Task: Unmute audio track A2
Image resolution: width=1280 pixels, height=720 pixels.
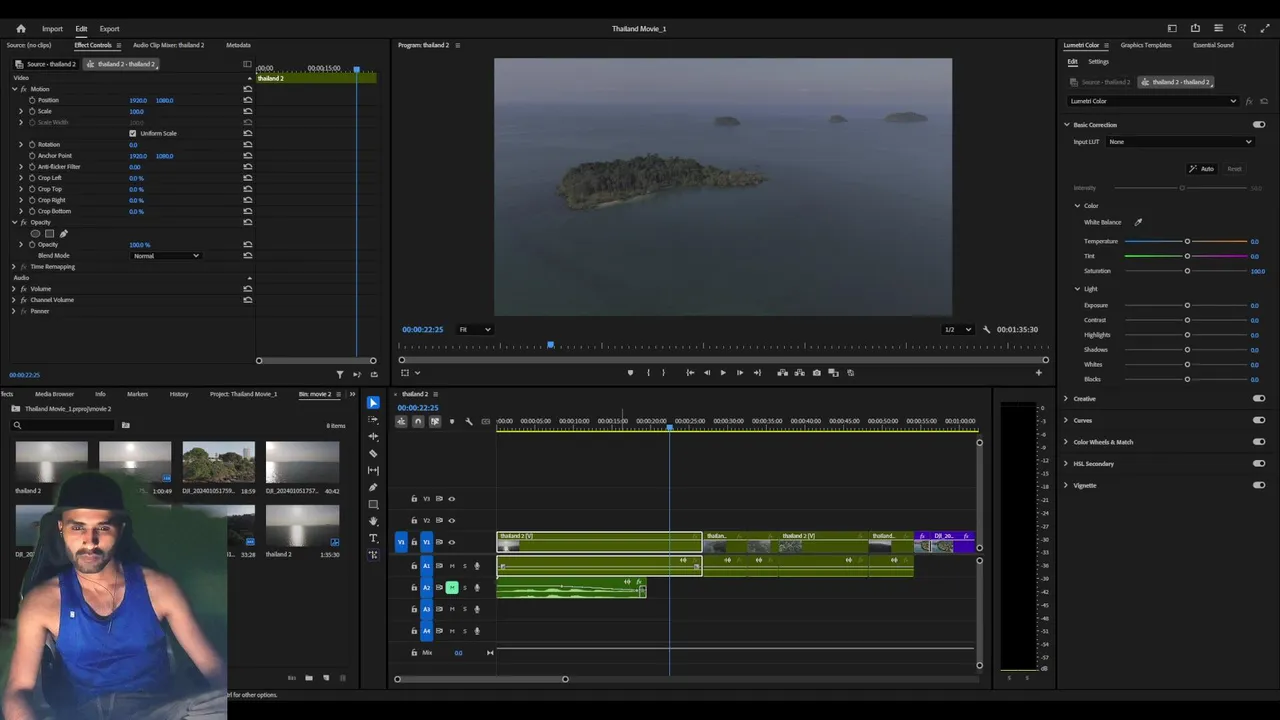Action: click(x=451, y=587)
